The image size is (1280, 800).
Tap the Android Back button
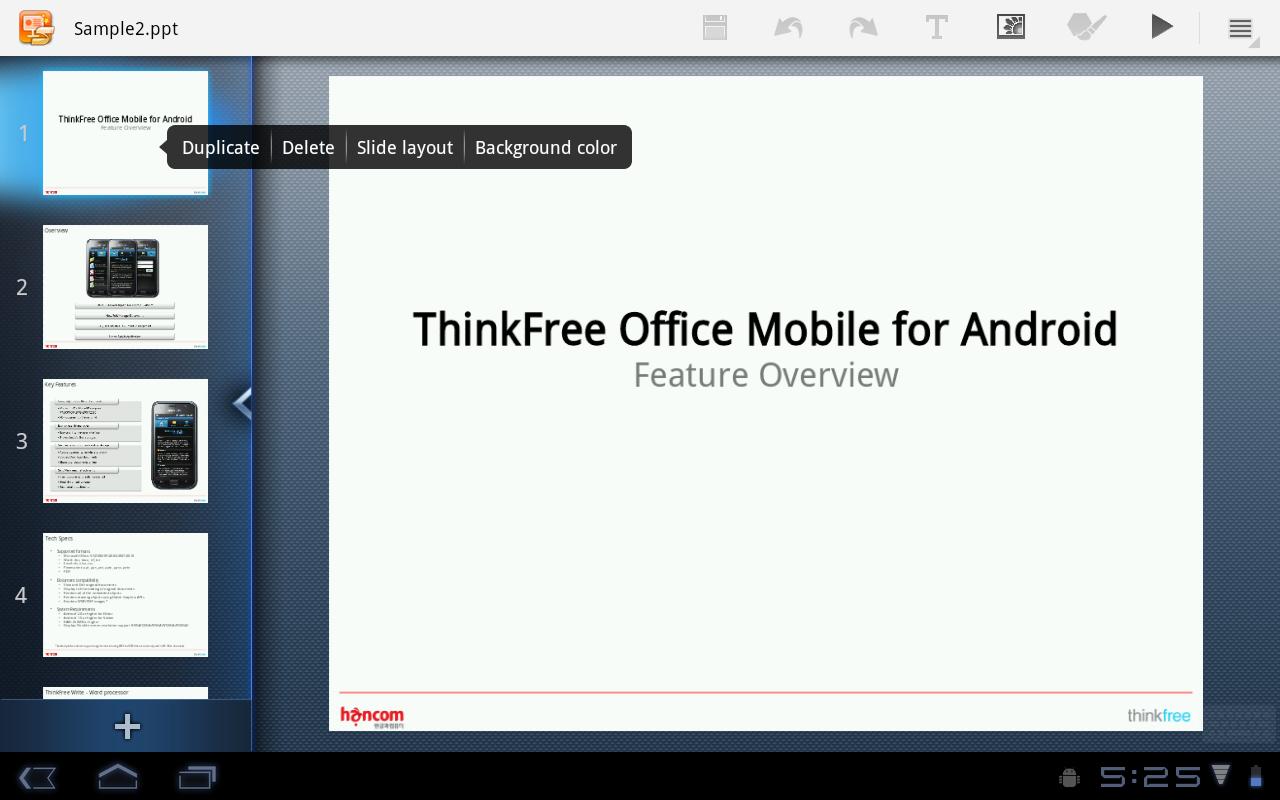point(37,777)
